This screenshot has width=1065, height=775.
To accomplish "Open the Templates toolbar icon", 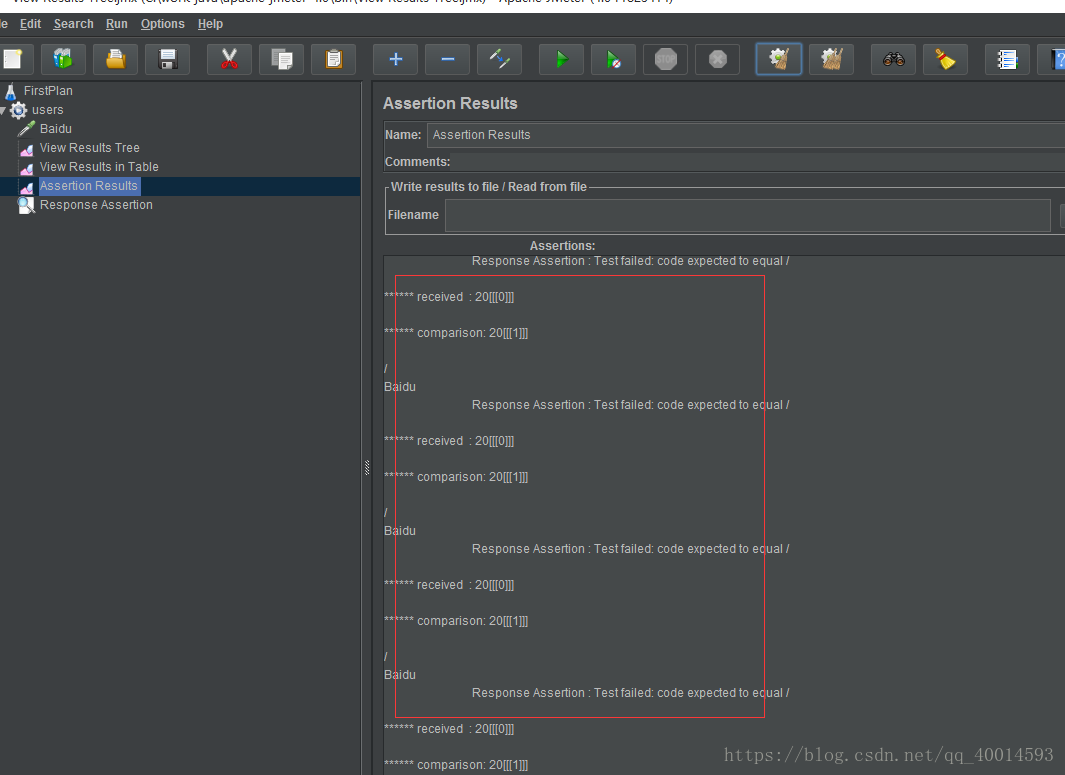I will tap(63, 59).
